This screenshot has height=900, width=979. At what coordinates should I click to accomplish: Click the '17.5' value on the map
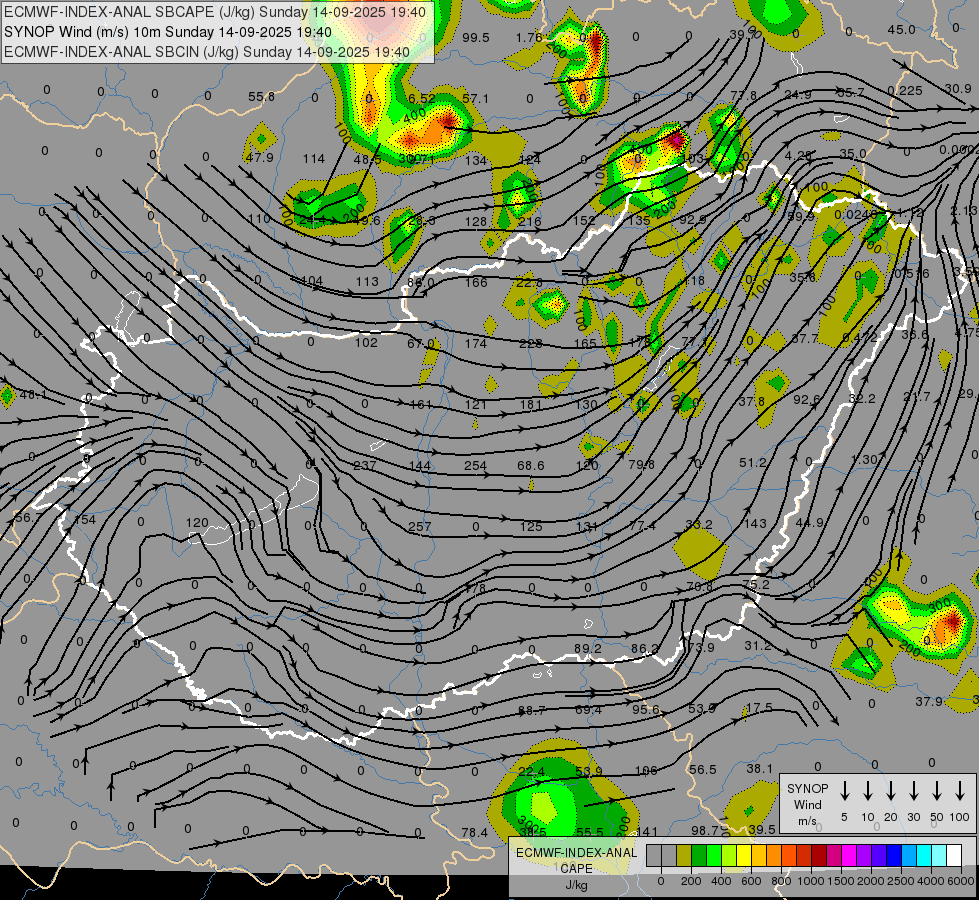pos(759,708)
